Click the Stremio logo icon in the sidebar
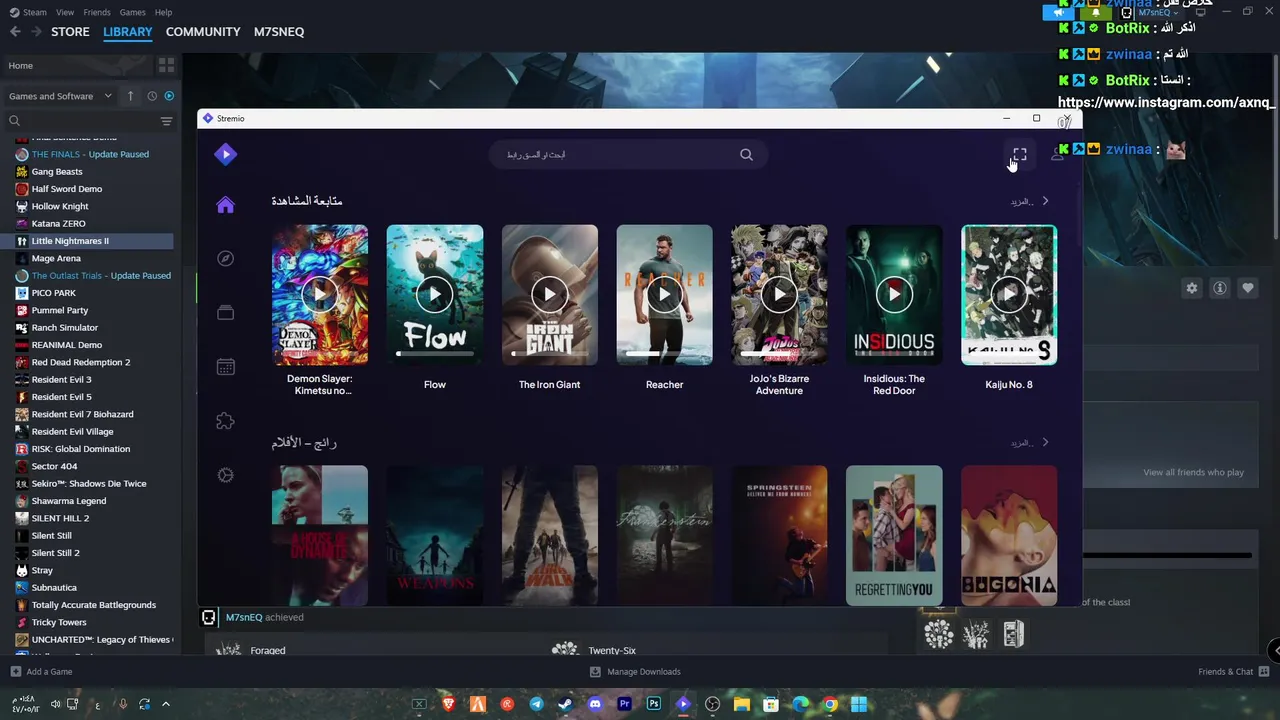The height and width of the screenshot is (720, 1280). (x=226, y=154)
